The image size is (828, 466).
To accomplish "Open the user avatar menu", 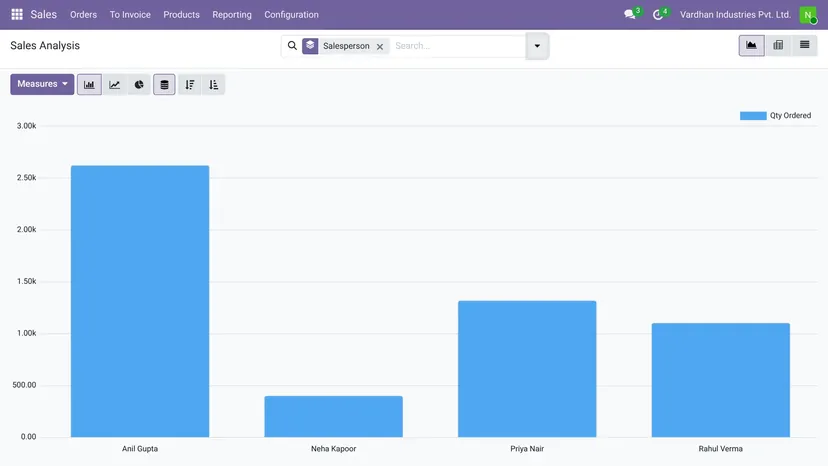I will point(807,15).
